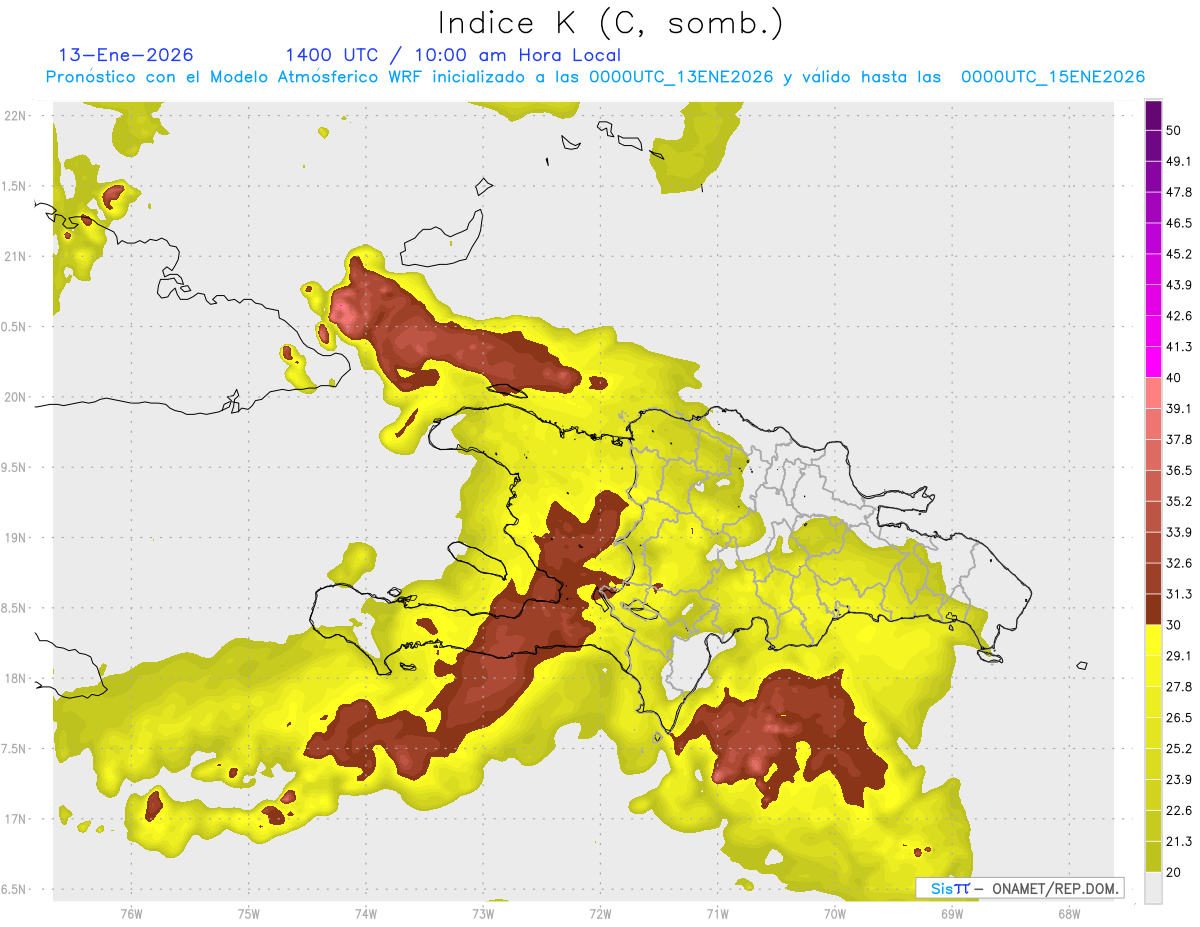Click the "SisTT - ONAMET/REP.DOM." credit label
This screenshot has width=1200, height=927.
tap(1020, 888)
